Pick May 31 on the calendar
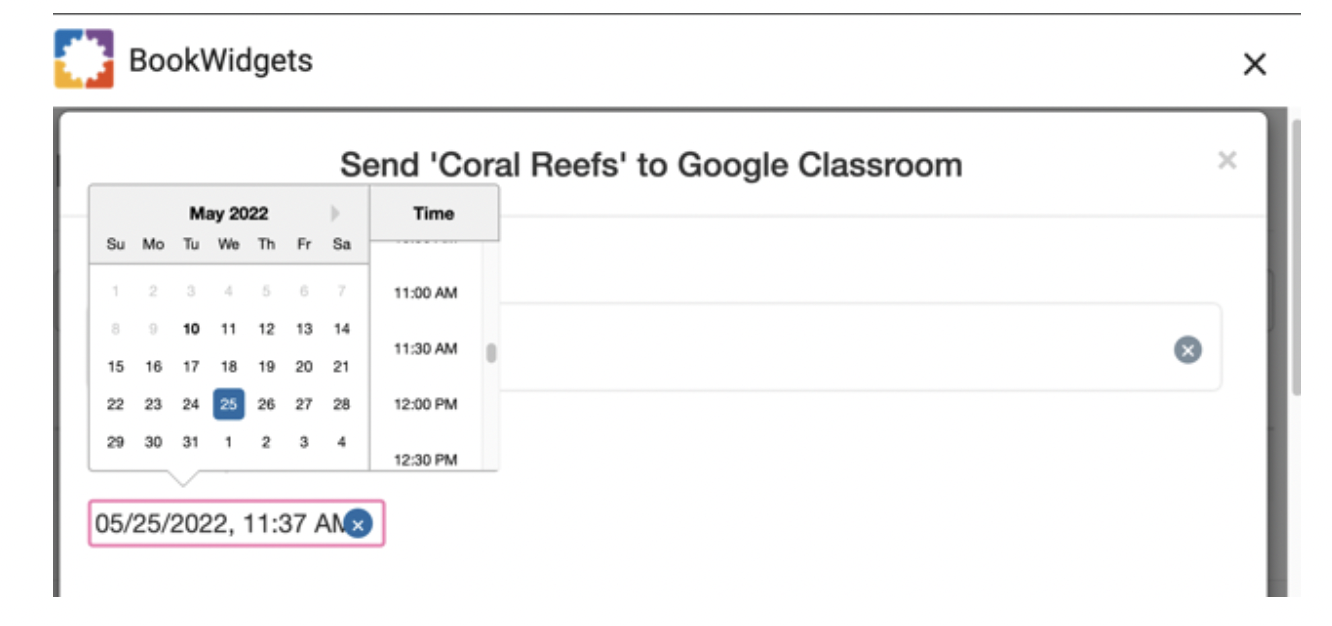The image size is (1332, 626). (x=191, y=441)
